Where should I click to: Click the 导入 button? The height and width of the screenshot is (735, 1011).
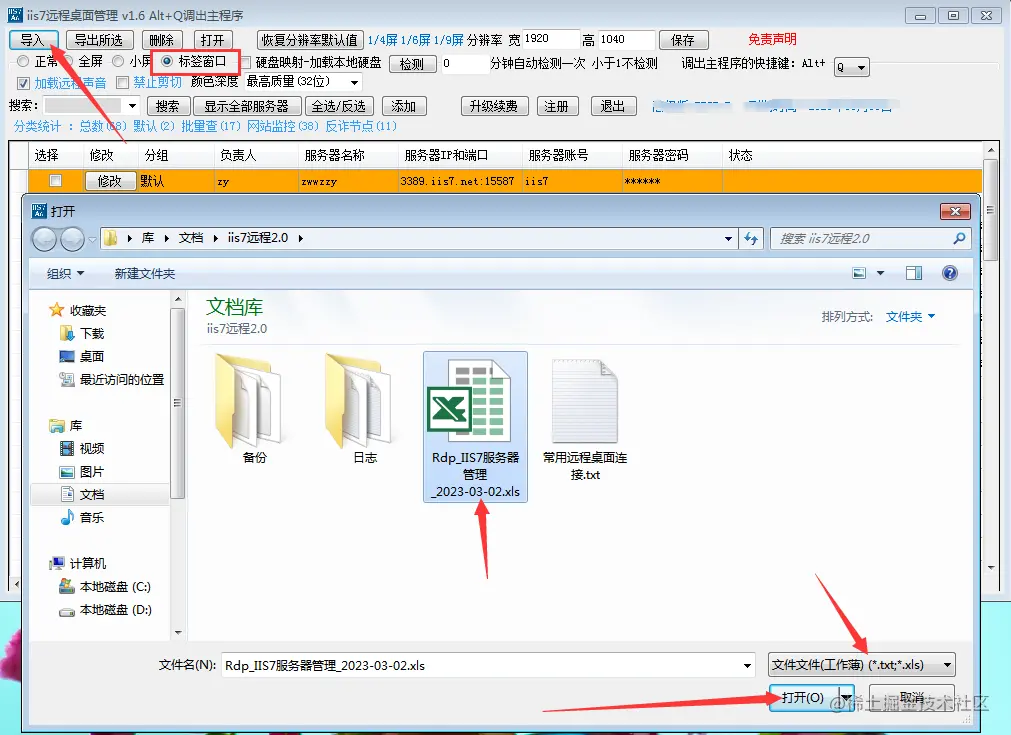[34, 40]
